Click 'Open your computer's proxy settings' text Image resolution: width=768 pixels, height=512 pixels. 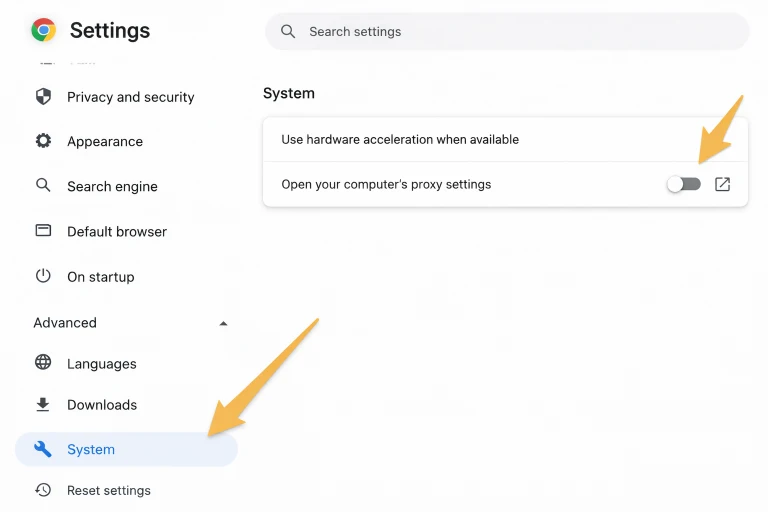pyautogui.click(x=386, y=184)
